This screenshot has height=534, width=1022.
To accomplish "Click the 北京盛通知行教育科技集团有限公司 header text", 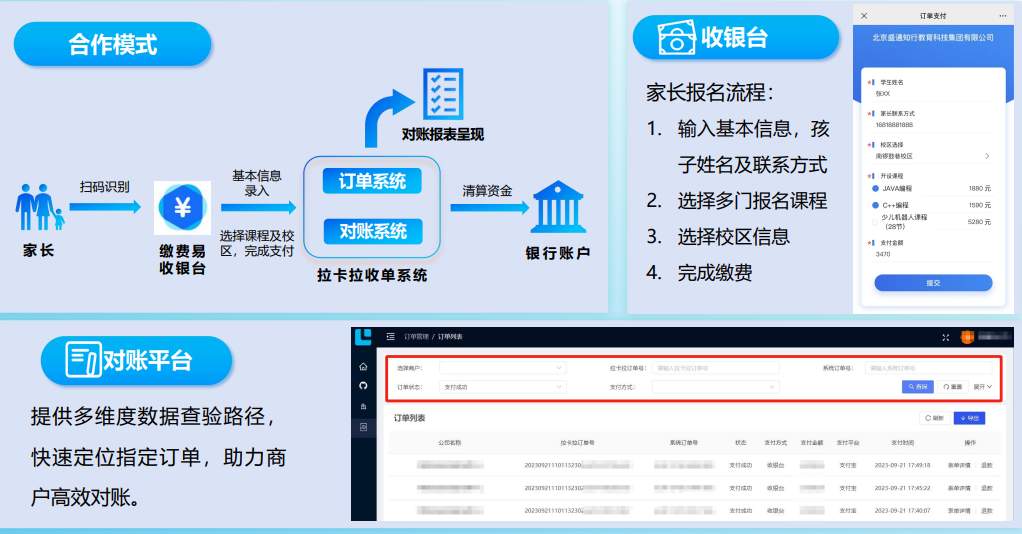I will coord(933,38).
